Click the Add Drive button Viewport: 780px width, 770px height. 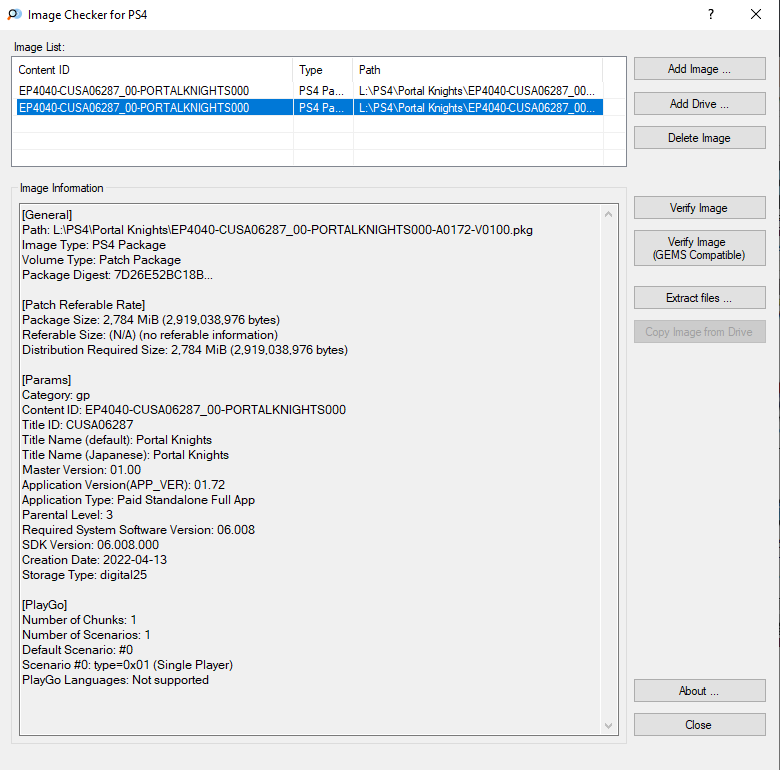(x=699, y=103)
